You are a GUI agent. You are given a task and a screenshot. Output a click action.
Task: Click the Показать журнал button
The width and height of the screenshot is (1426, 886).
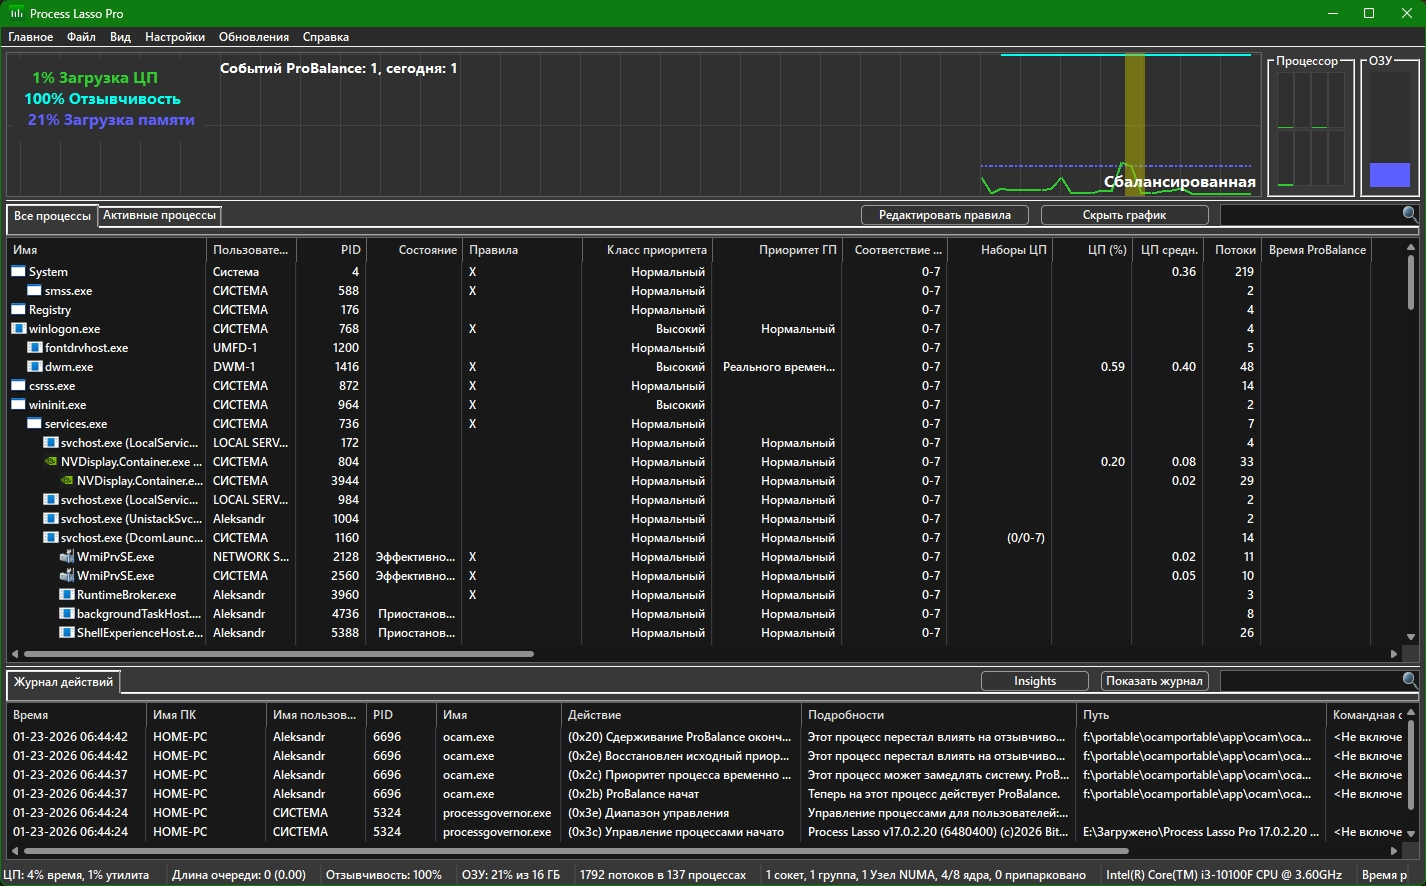[1154, 681]
